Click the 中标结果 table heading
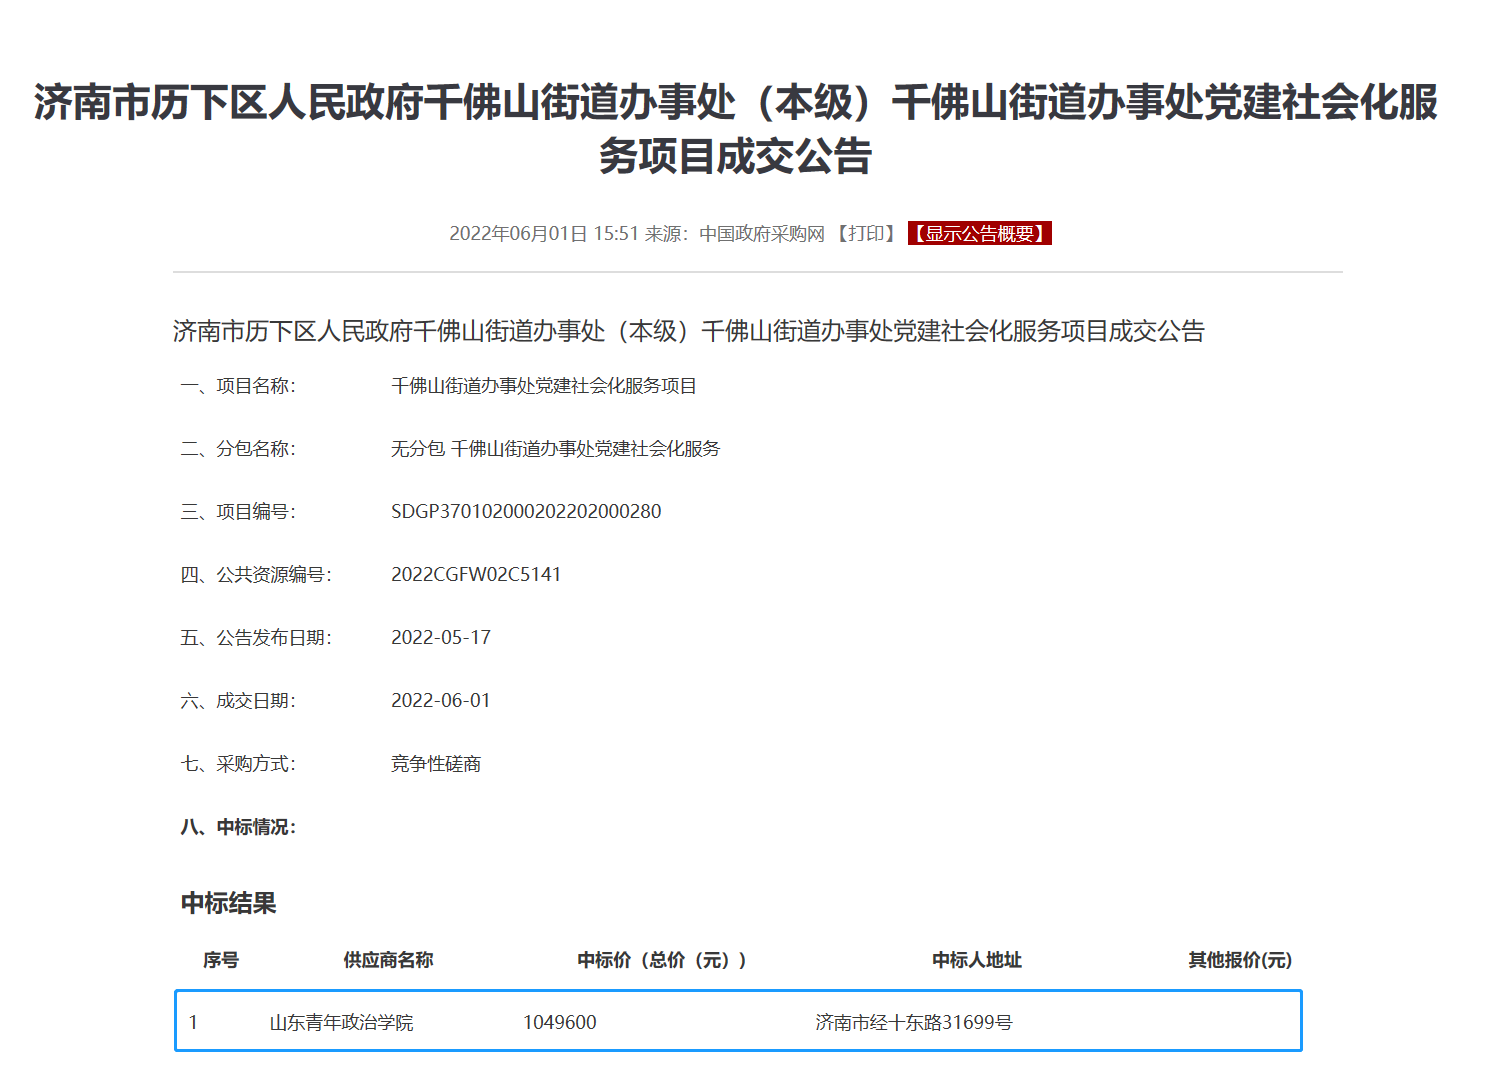 pos(228,903)
